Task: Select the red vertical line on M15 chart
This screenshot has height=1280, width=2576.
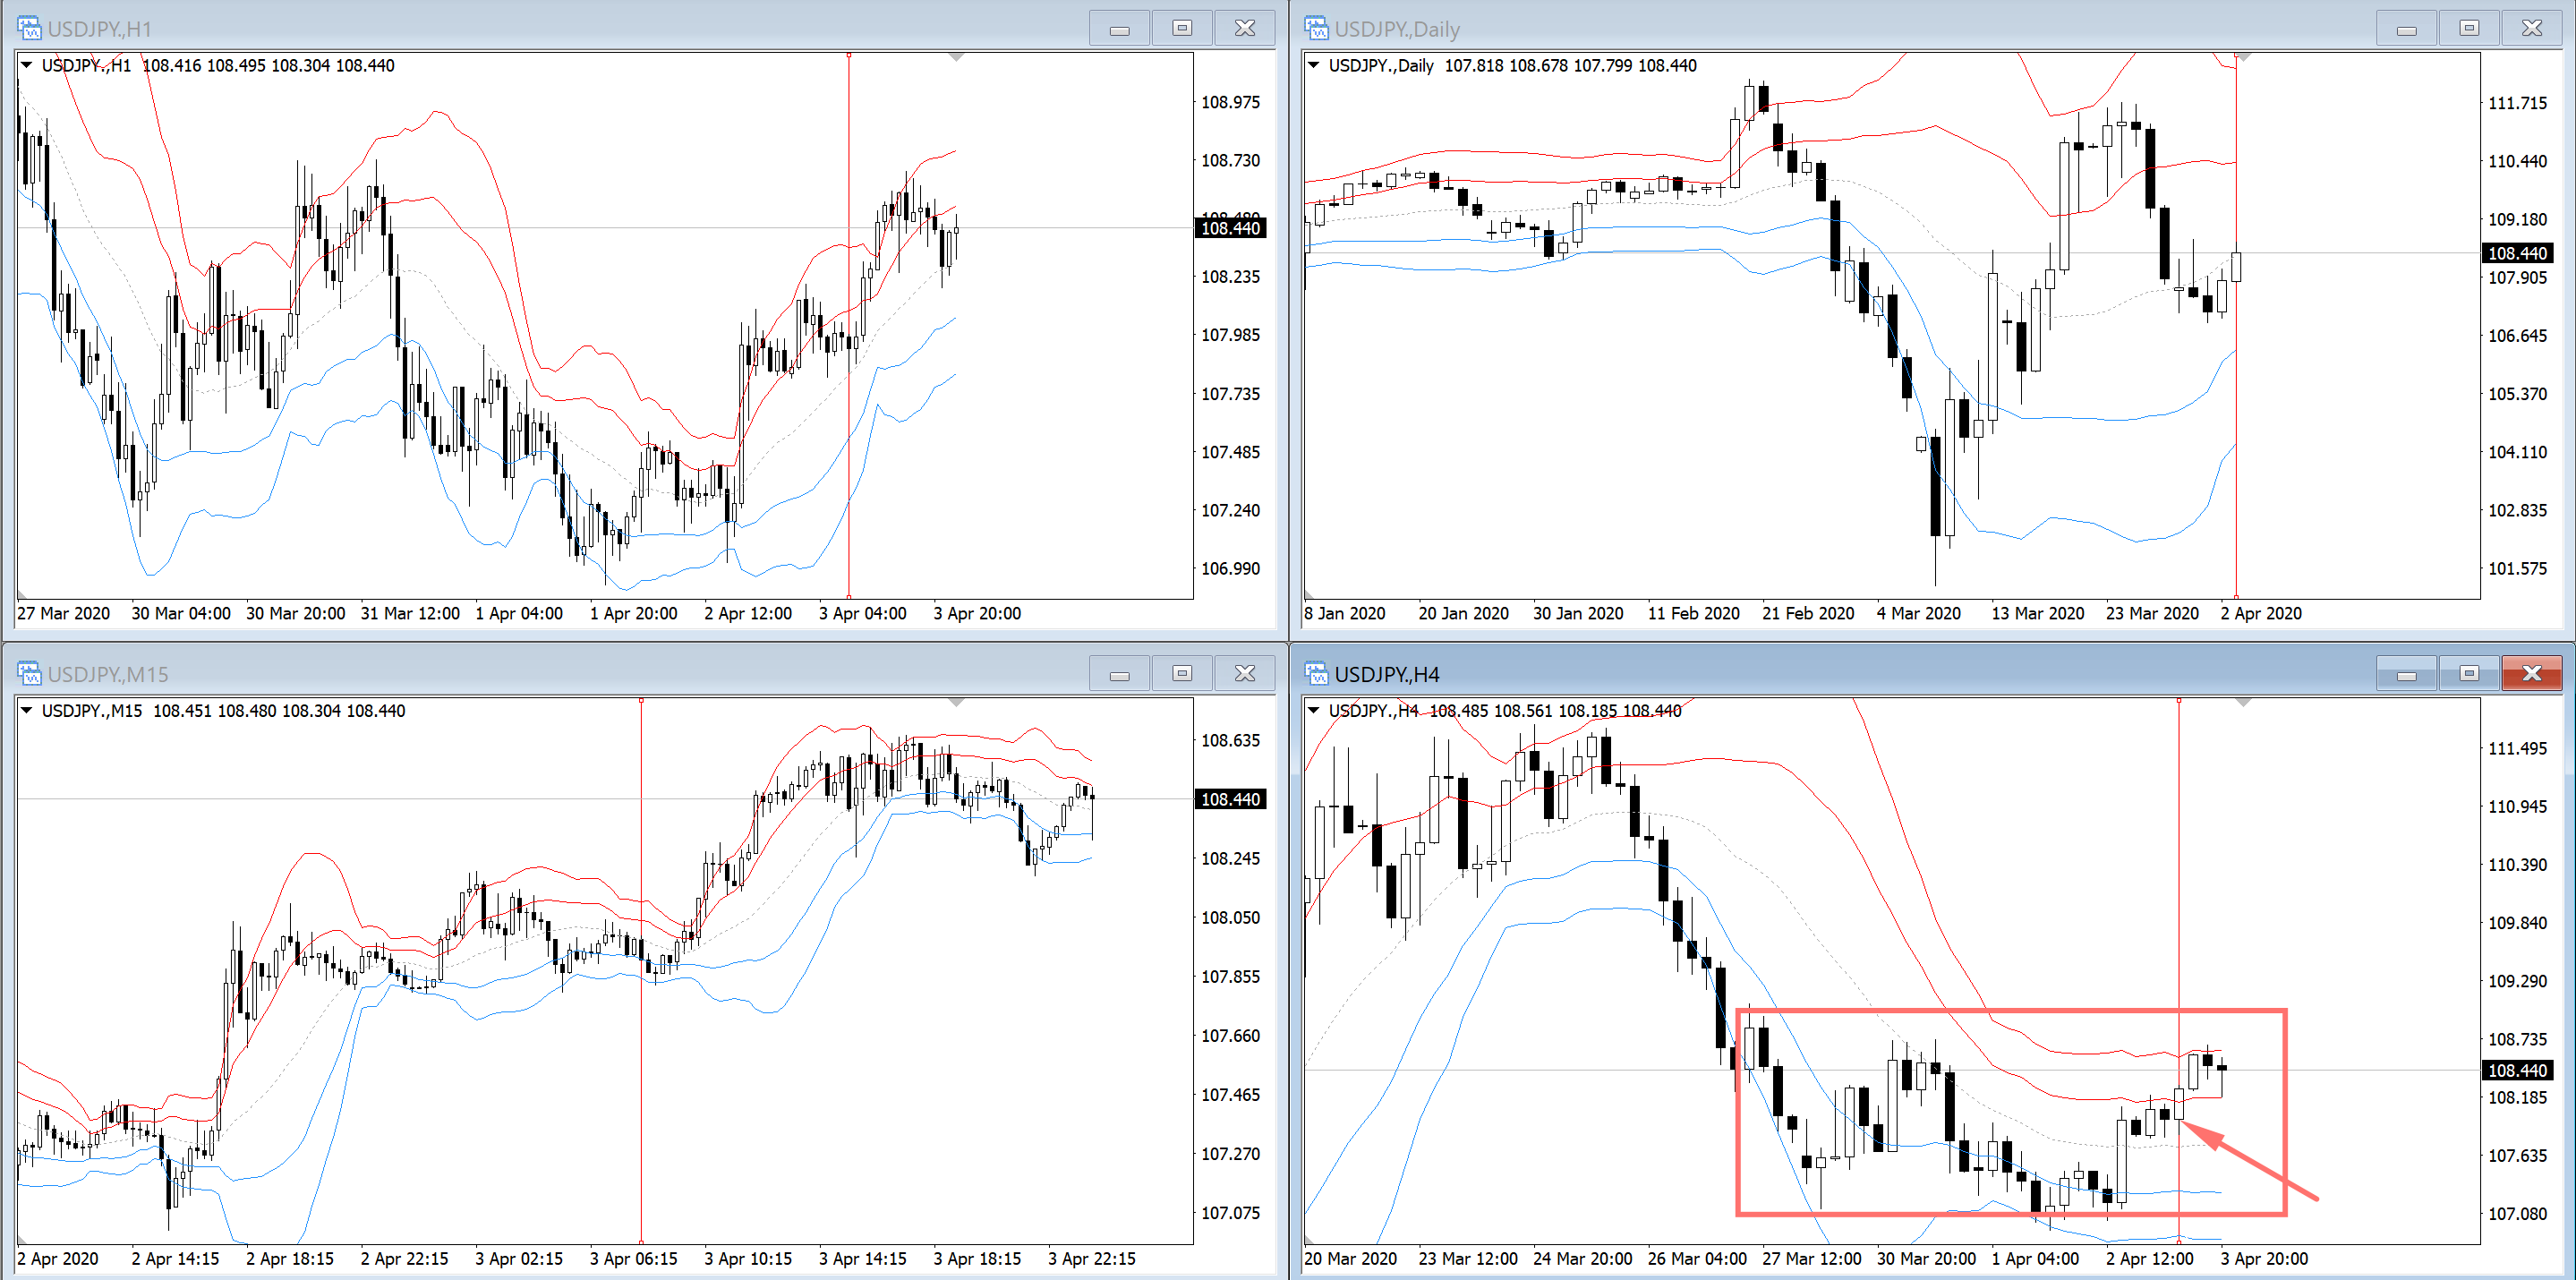Action: (x=641, y=970)
